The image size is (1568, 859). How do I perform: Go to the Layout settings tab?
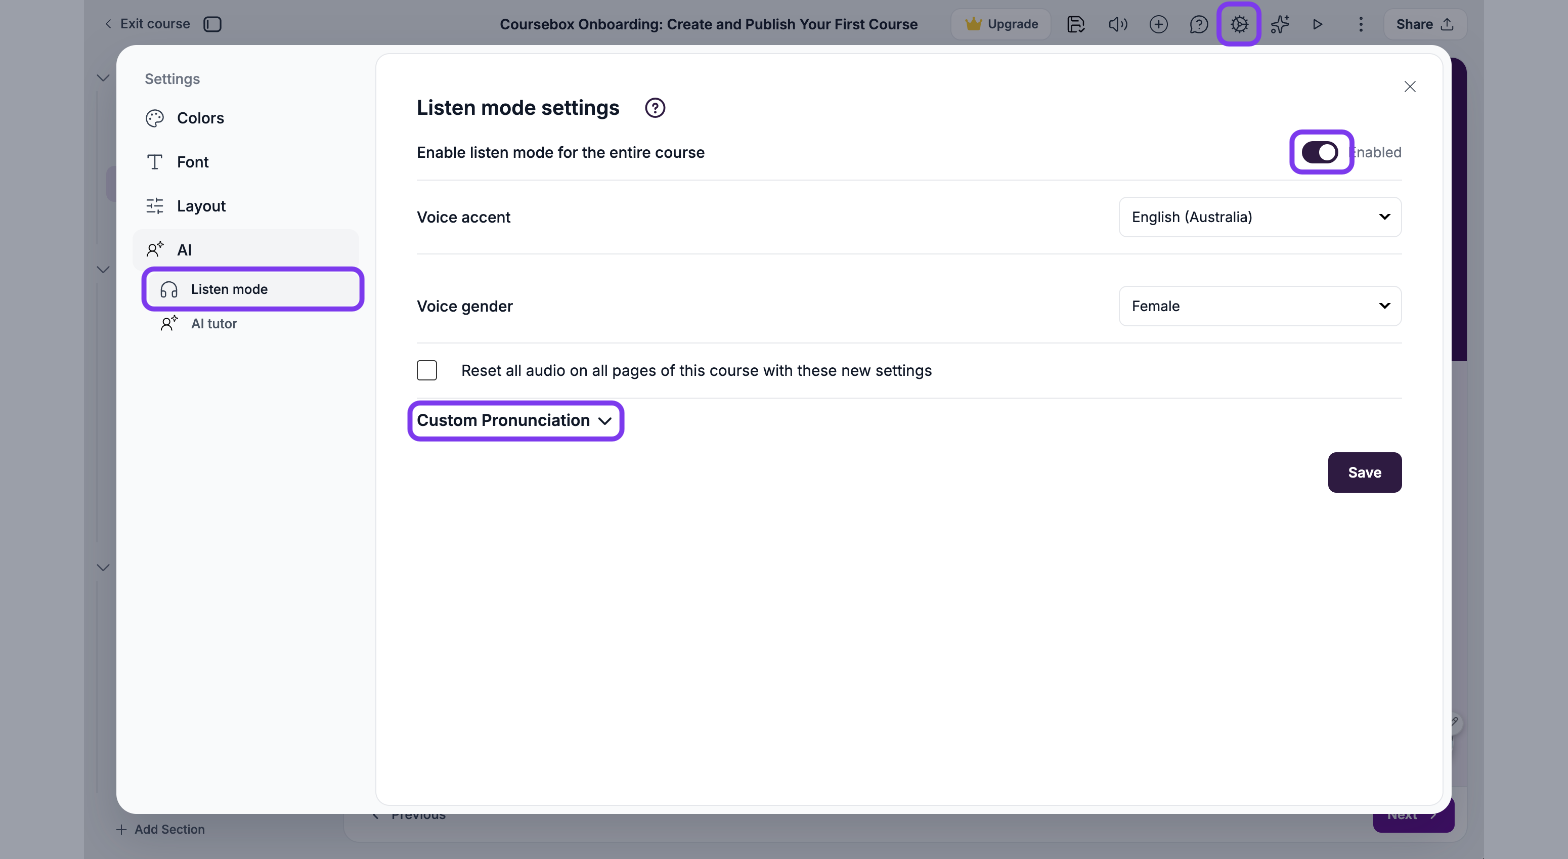tap(246, 206)
